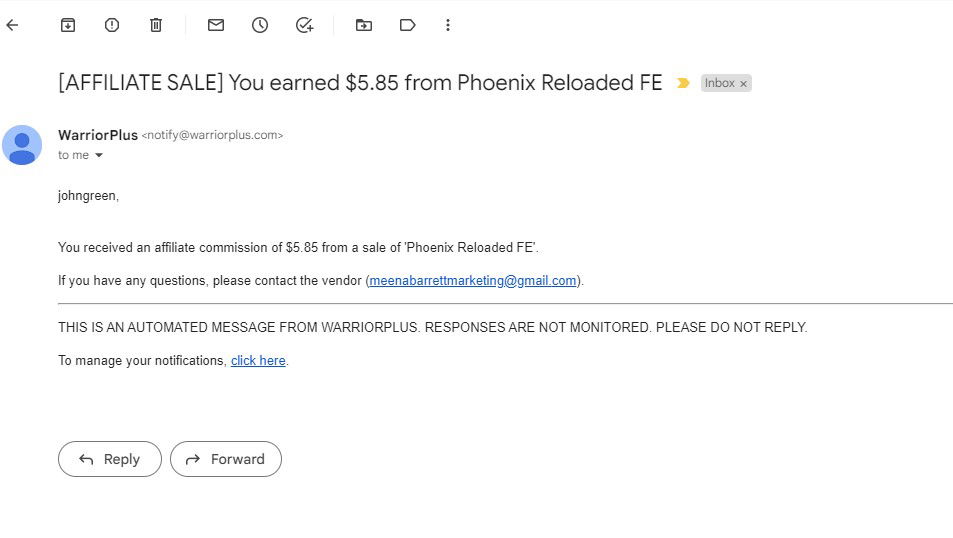
Task: Open the meenabarrettmarketing@gmail.com vendor link
Action: coord(473,281)
